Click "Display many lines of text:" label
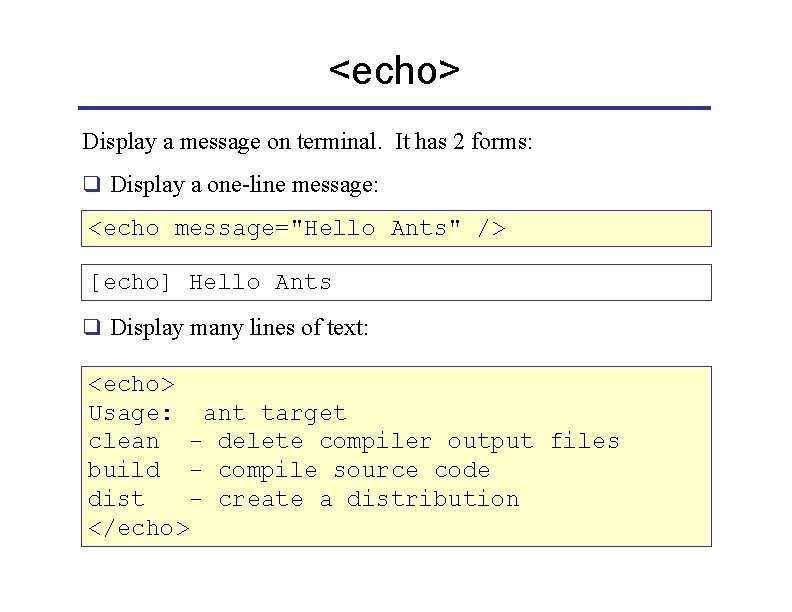792x612 pixels. tap(239, 328)
